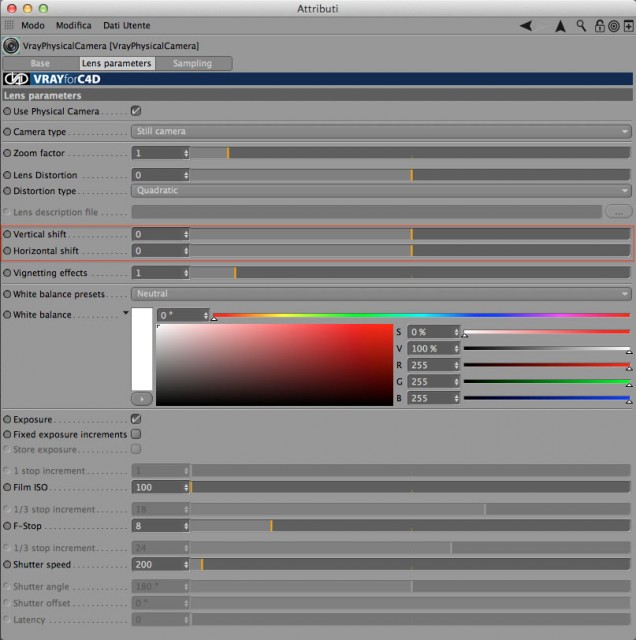
Task: Open the magnifier search icon
Action: click(581, 26)
